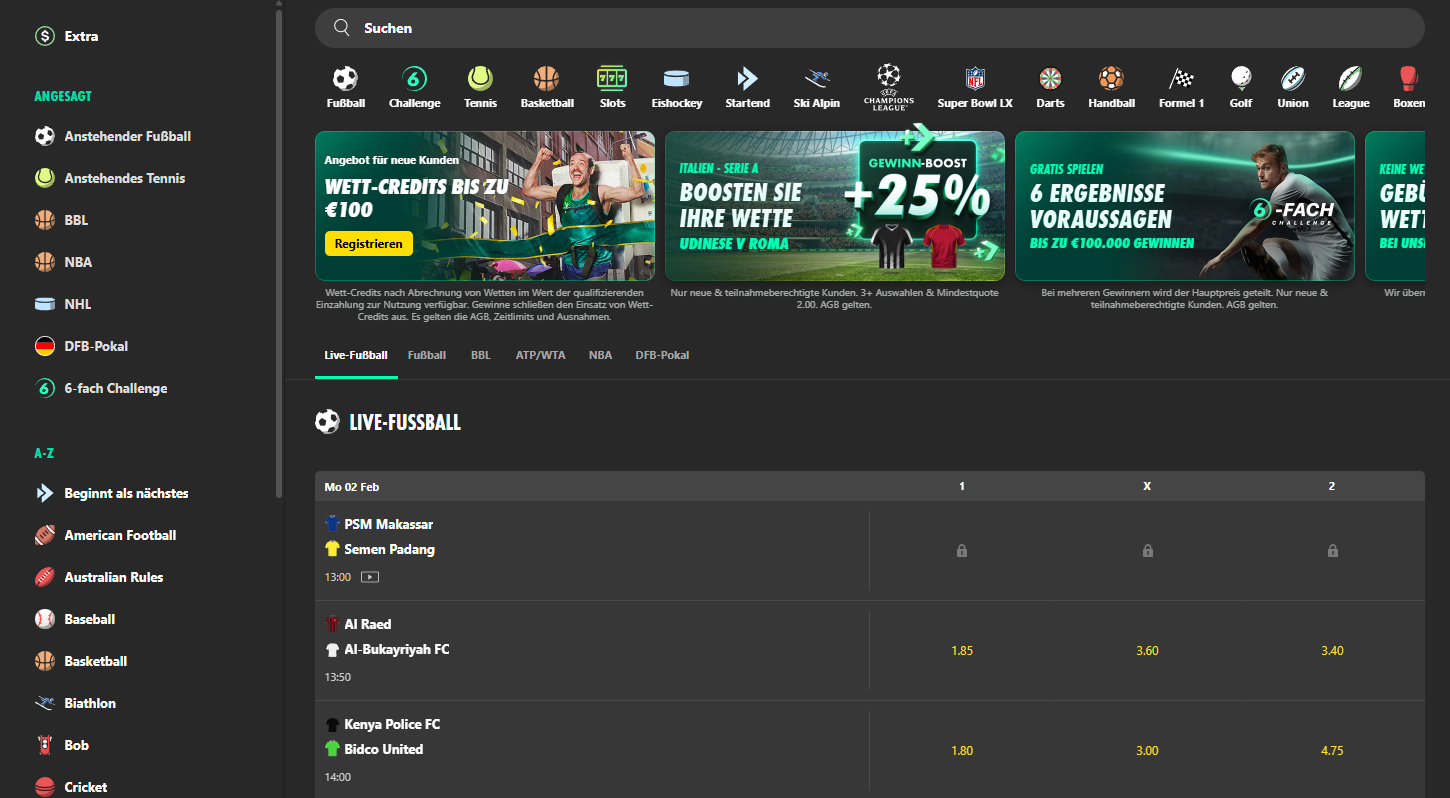Select the League rugby icon
Screen dimensions: 1450x798
[x=1351, y=78]
